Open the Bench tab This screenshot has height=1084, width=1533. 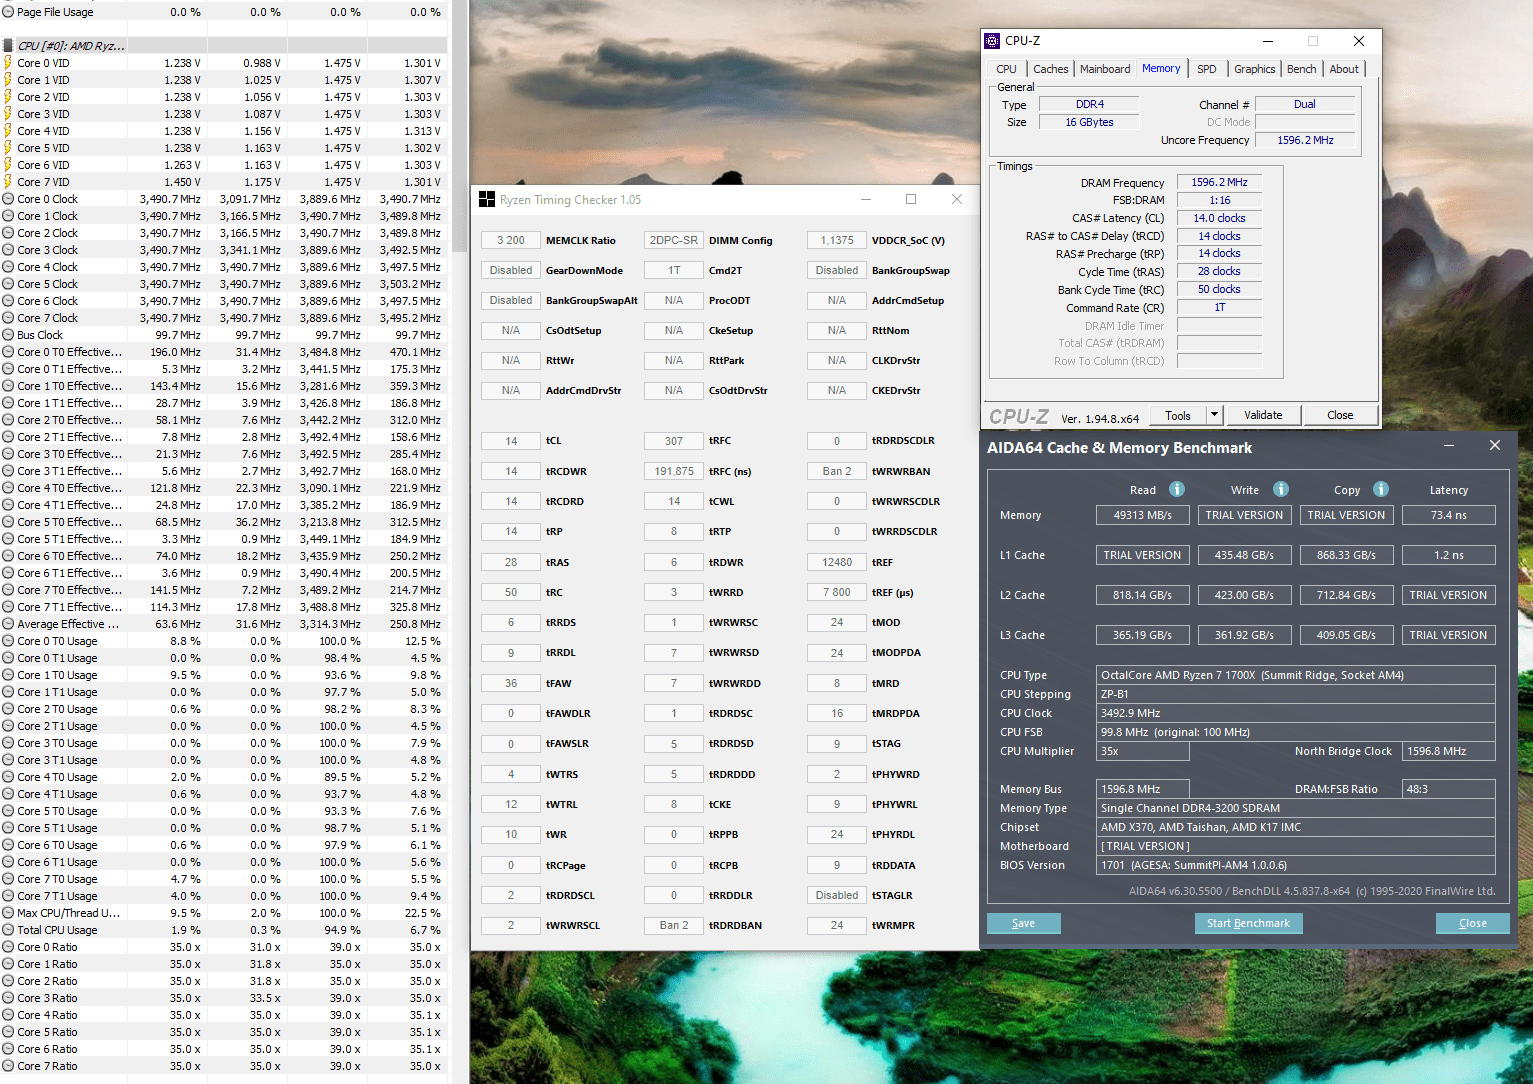pyautogui.click(x=1301, y=69)
